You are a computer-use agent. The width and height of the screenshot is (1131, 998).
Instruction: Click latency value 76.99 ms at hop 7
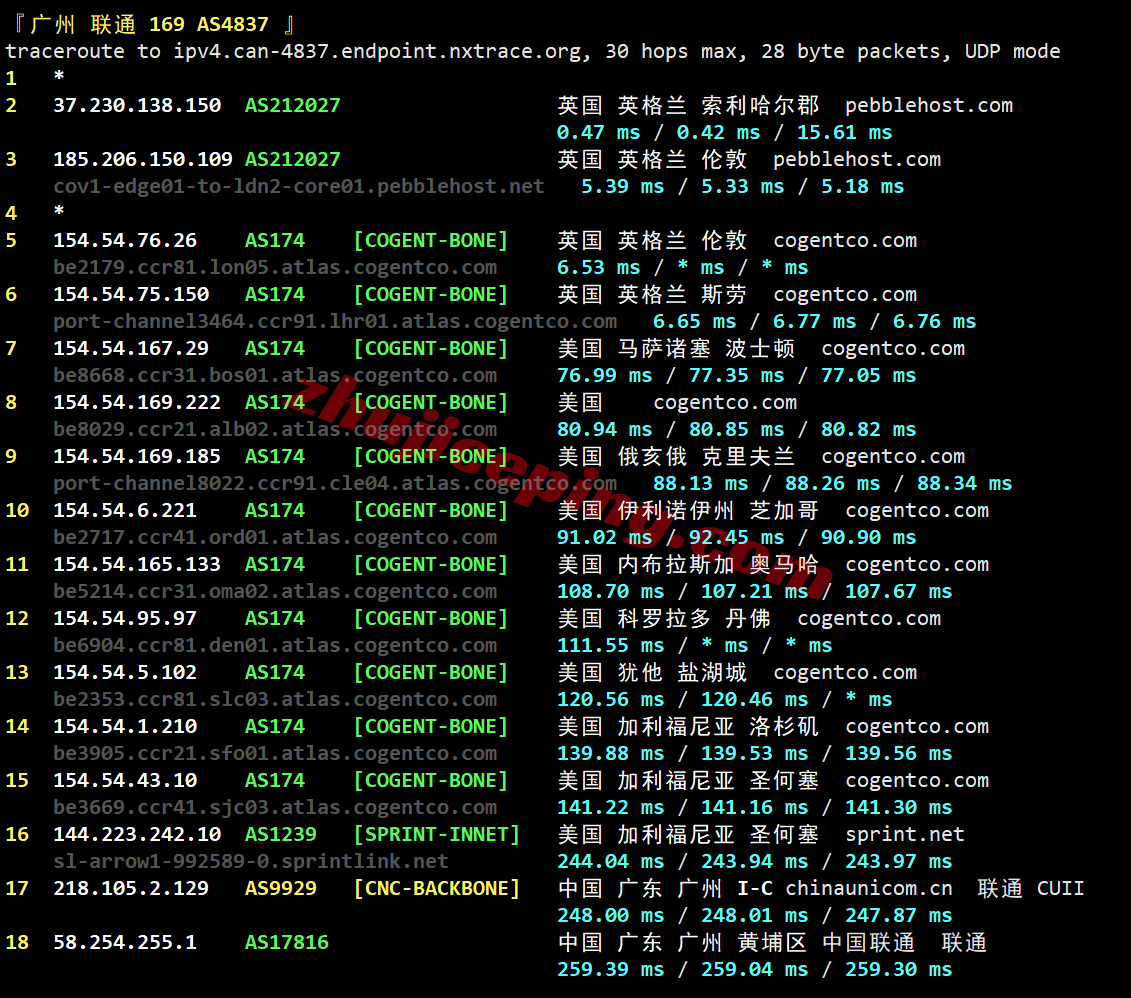(x=604, y=376)
